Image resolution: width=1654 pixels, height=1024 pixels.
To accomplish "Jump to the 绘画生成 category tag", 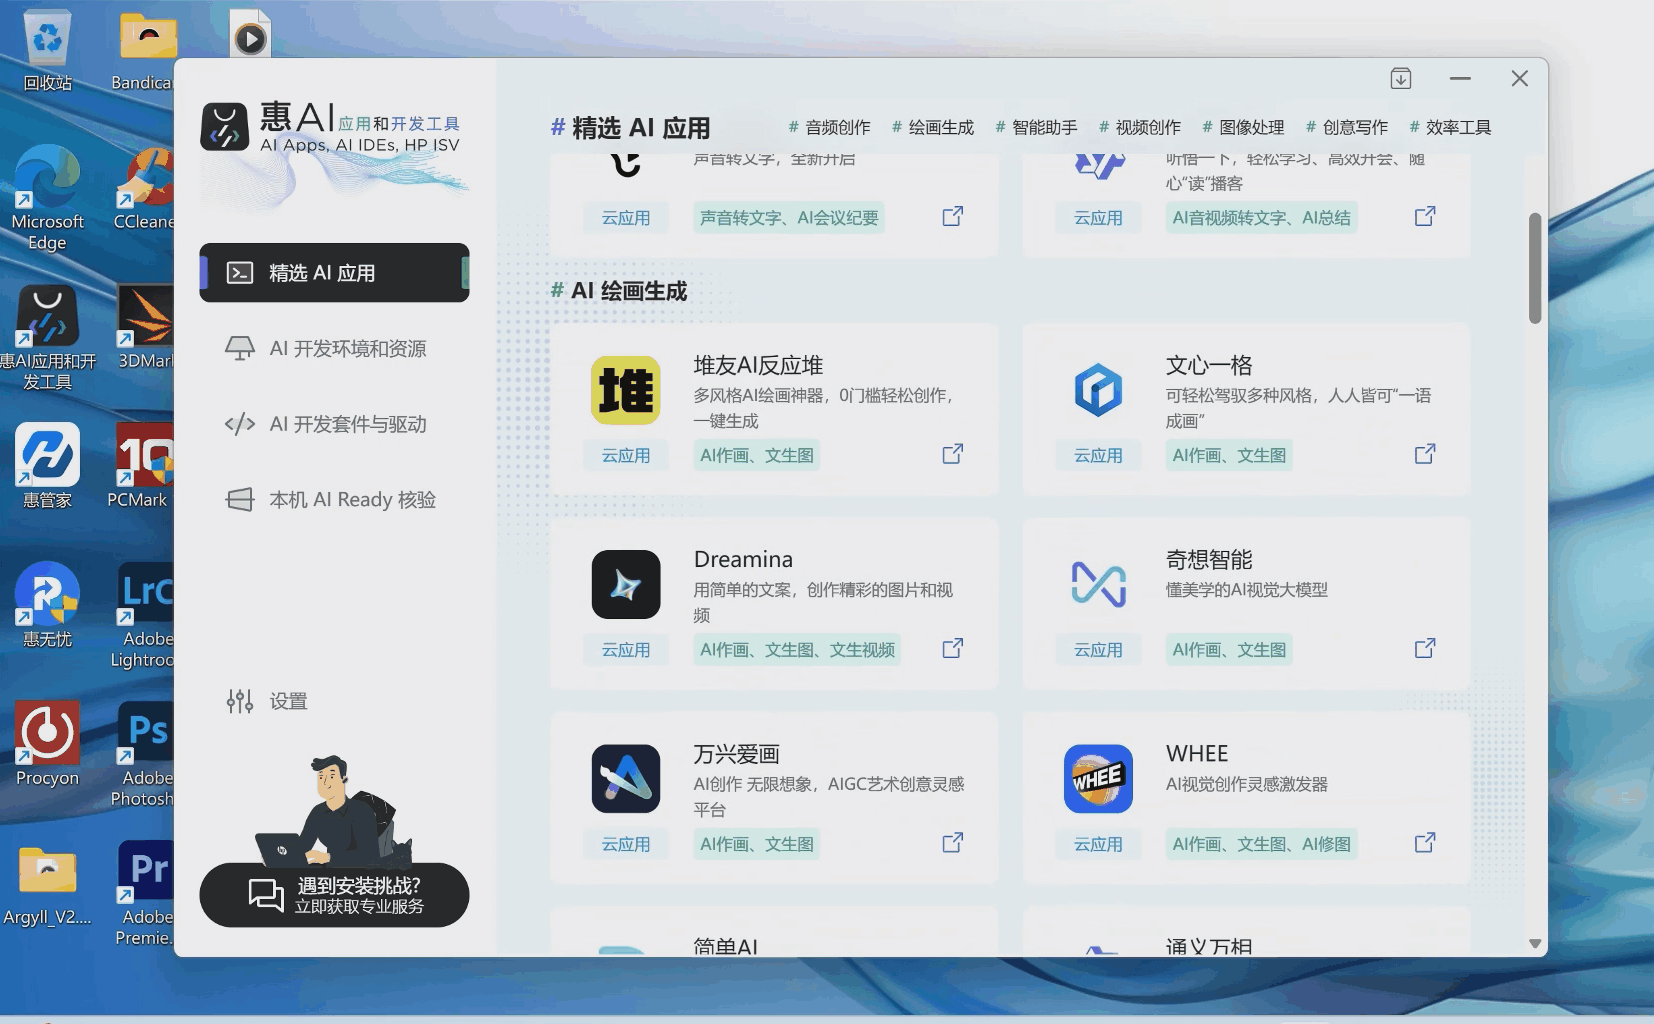I will coord(933,127).
